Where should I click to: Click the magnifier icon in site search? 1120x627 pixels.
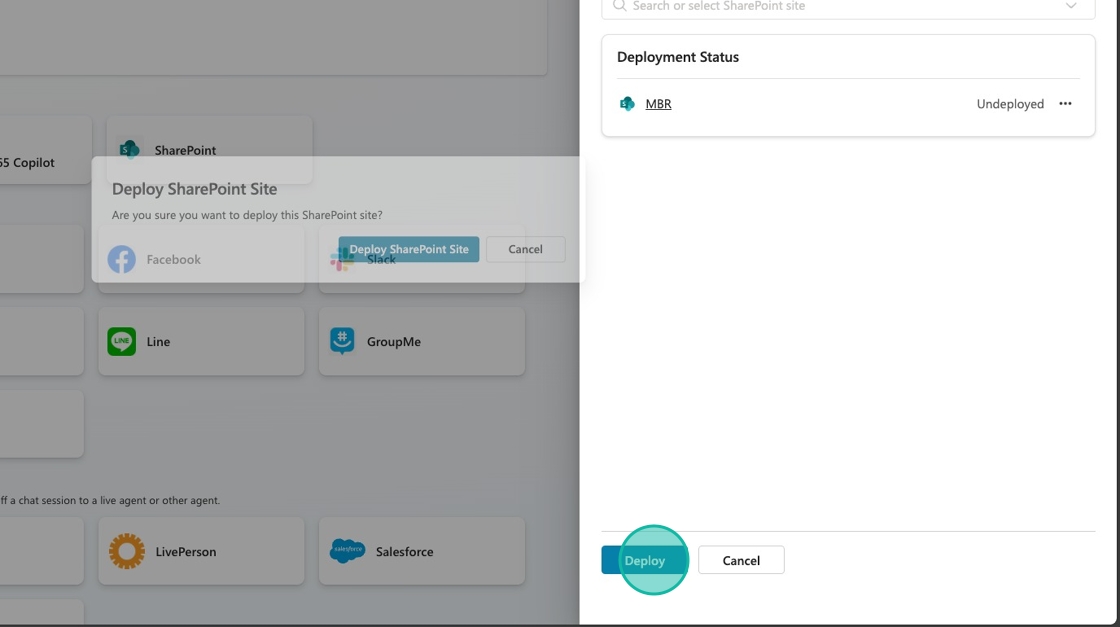619,6
